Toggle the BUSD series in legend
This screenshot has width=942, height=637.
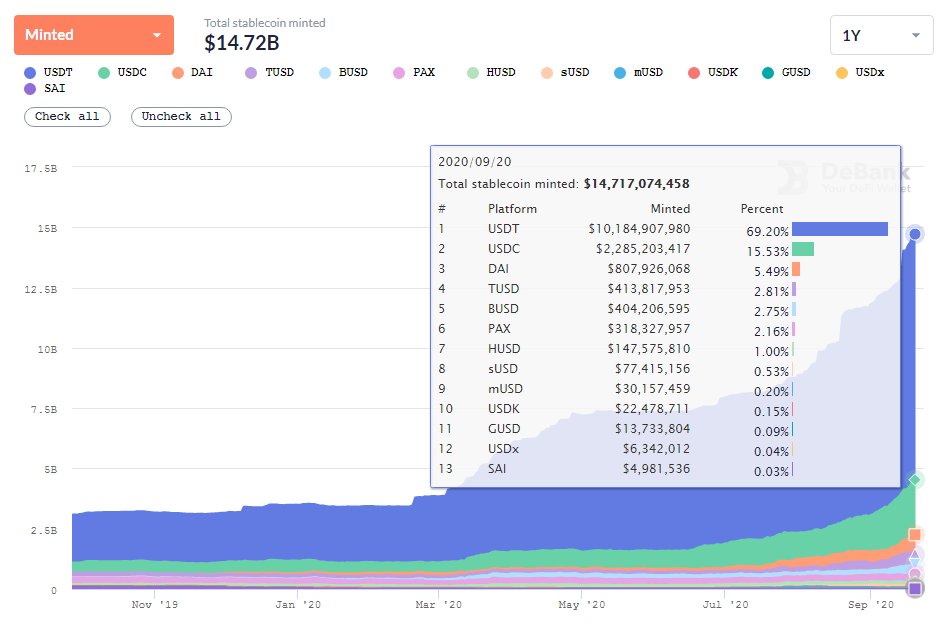344,72
